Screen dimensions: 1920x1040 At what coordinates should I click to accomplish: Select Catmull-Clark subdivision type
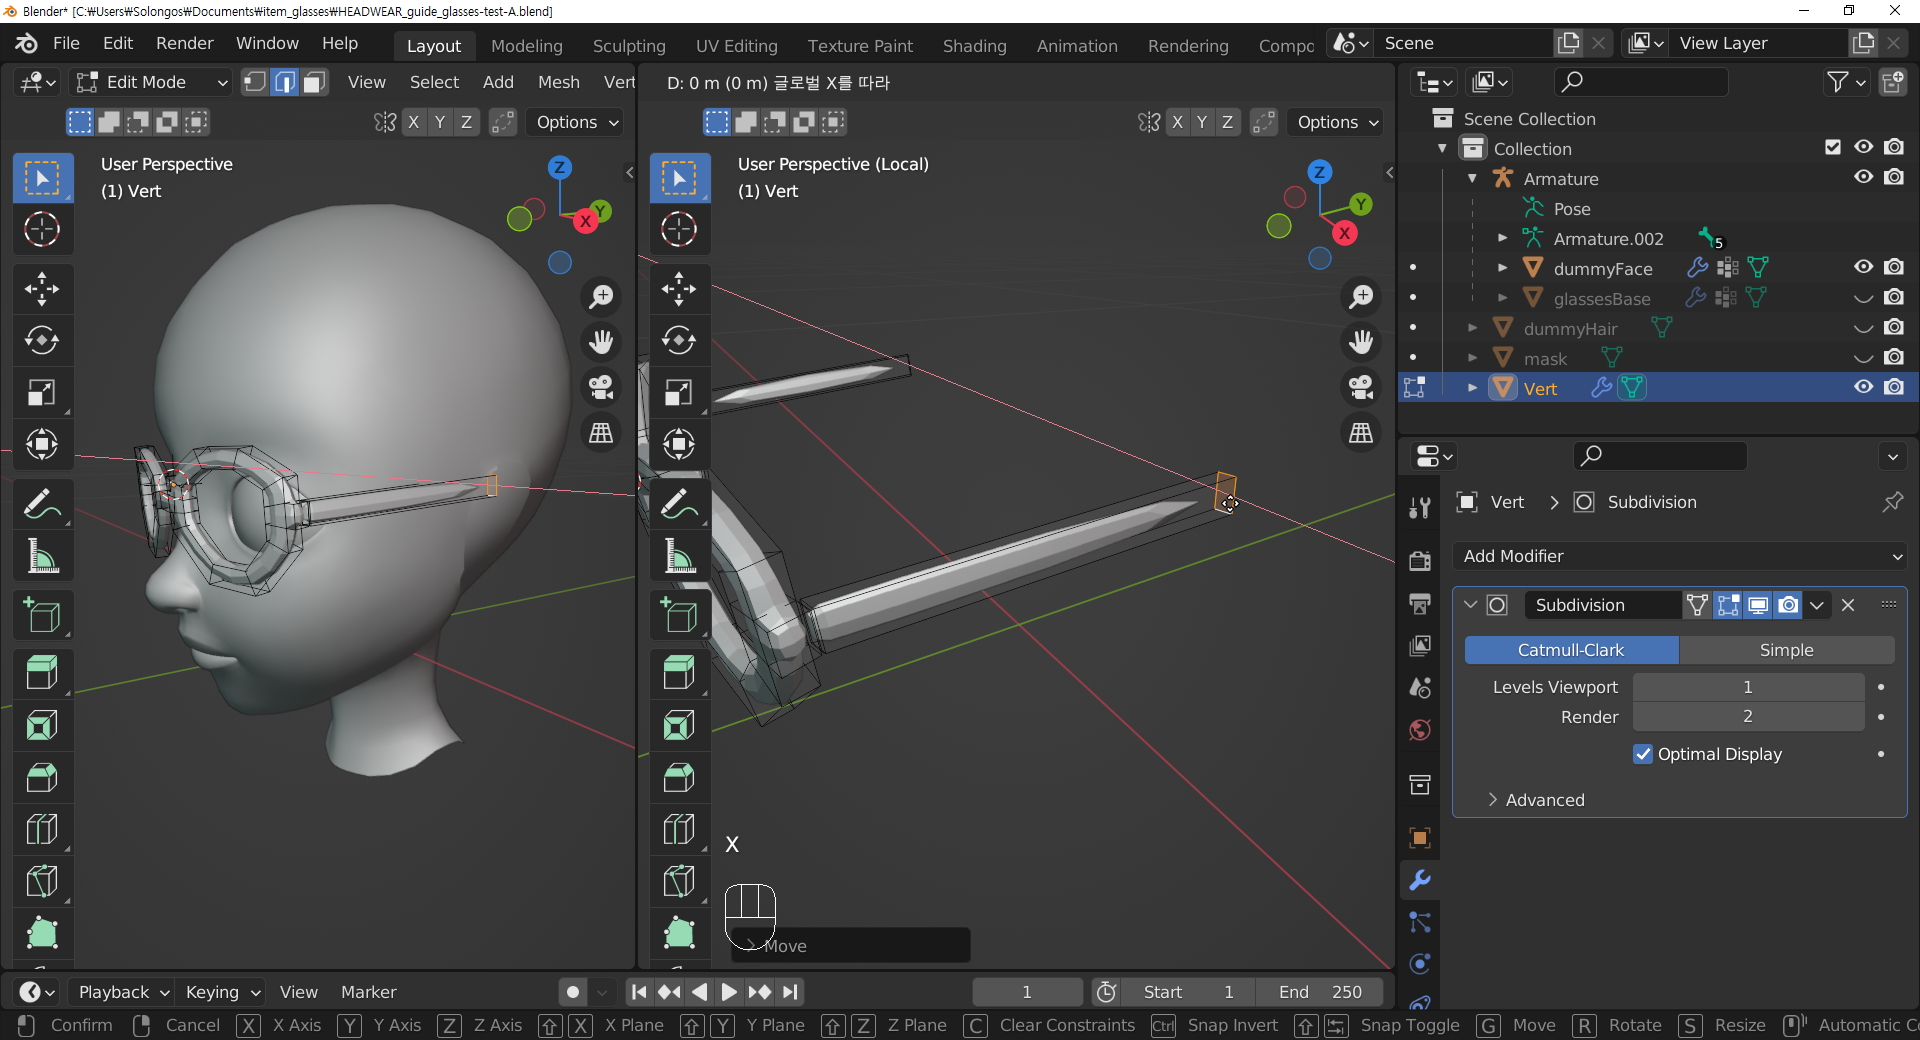click(1571, 650)
